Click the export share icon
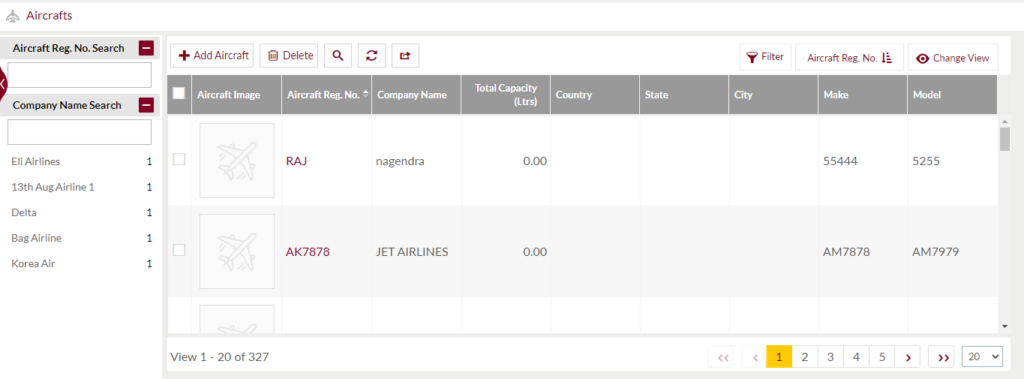Viewport: 1024px width, 379px height. coord(405,56)
